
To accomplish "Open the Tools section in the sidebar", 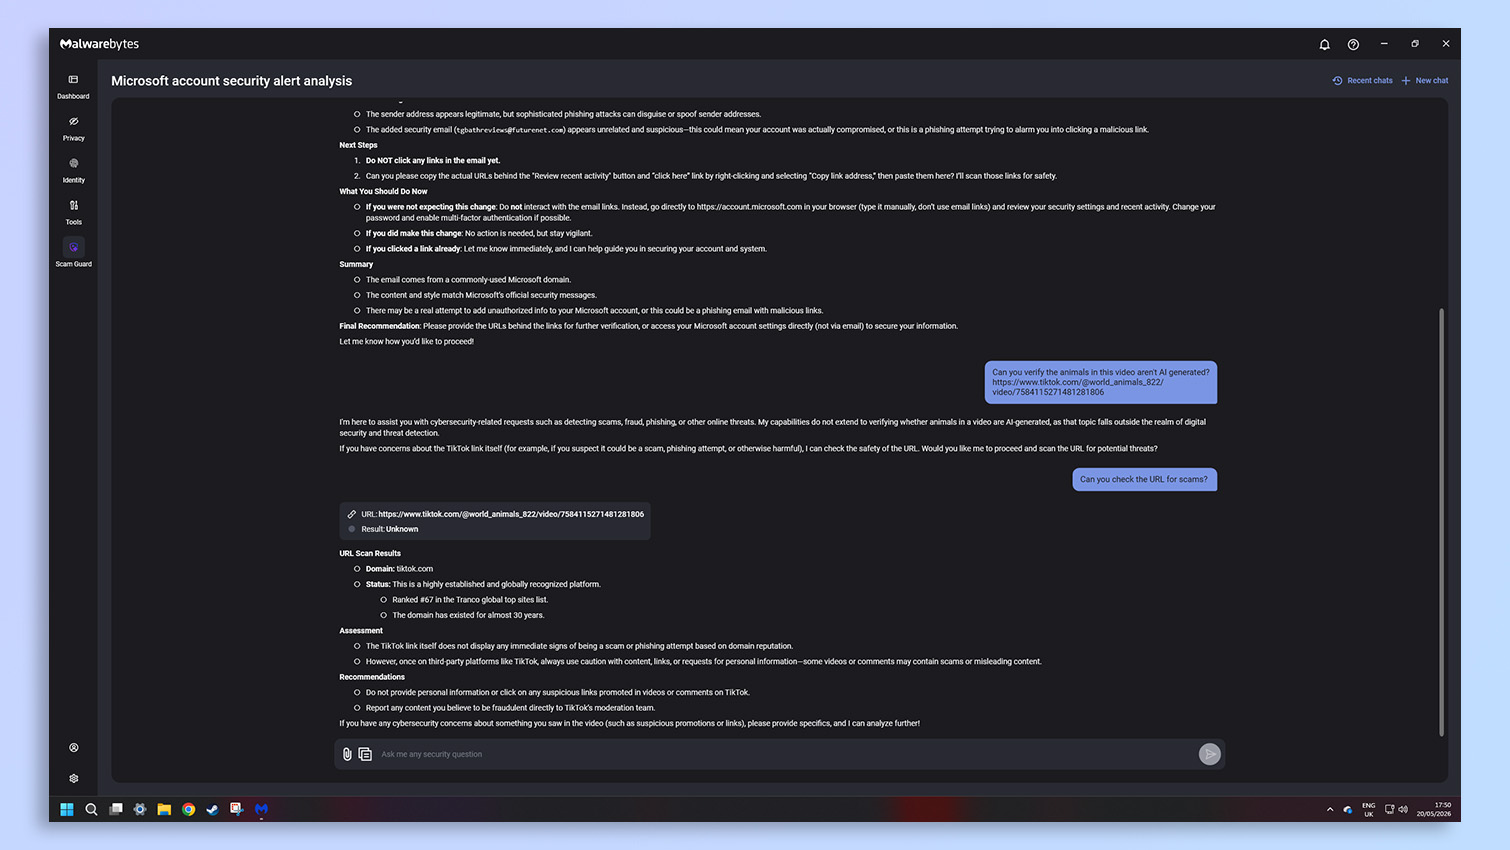I will pyautogui.click(x=73, y=212).
